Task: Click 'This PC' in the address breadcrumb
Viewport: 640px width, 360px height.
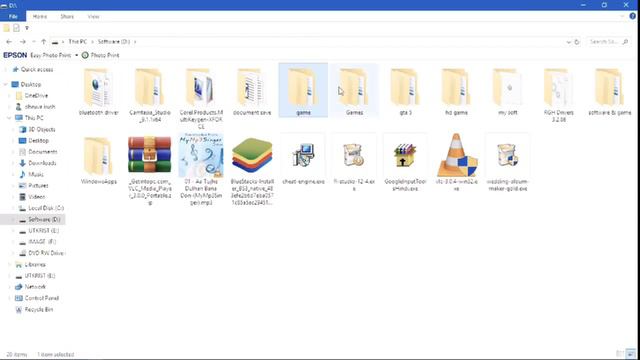Action: pos(78,42)
